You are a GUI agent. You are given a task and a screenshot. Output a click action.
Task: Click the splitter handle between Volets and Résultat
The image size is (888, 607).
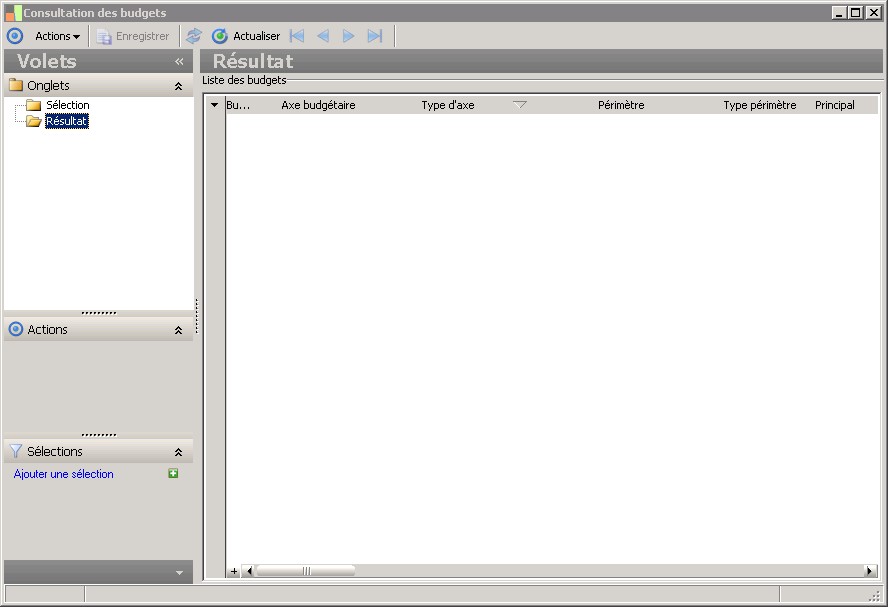tap(197, 316)
